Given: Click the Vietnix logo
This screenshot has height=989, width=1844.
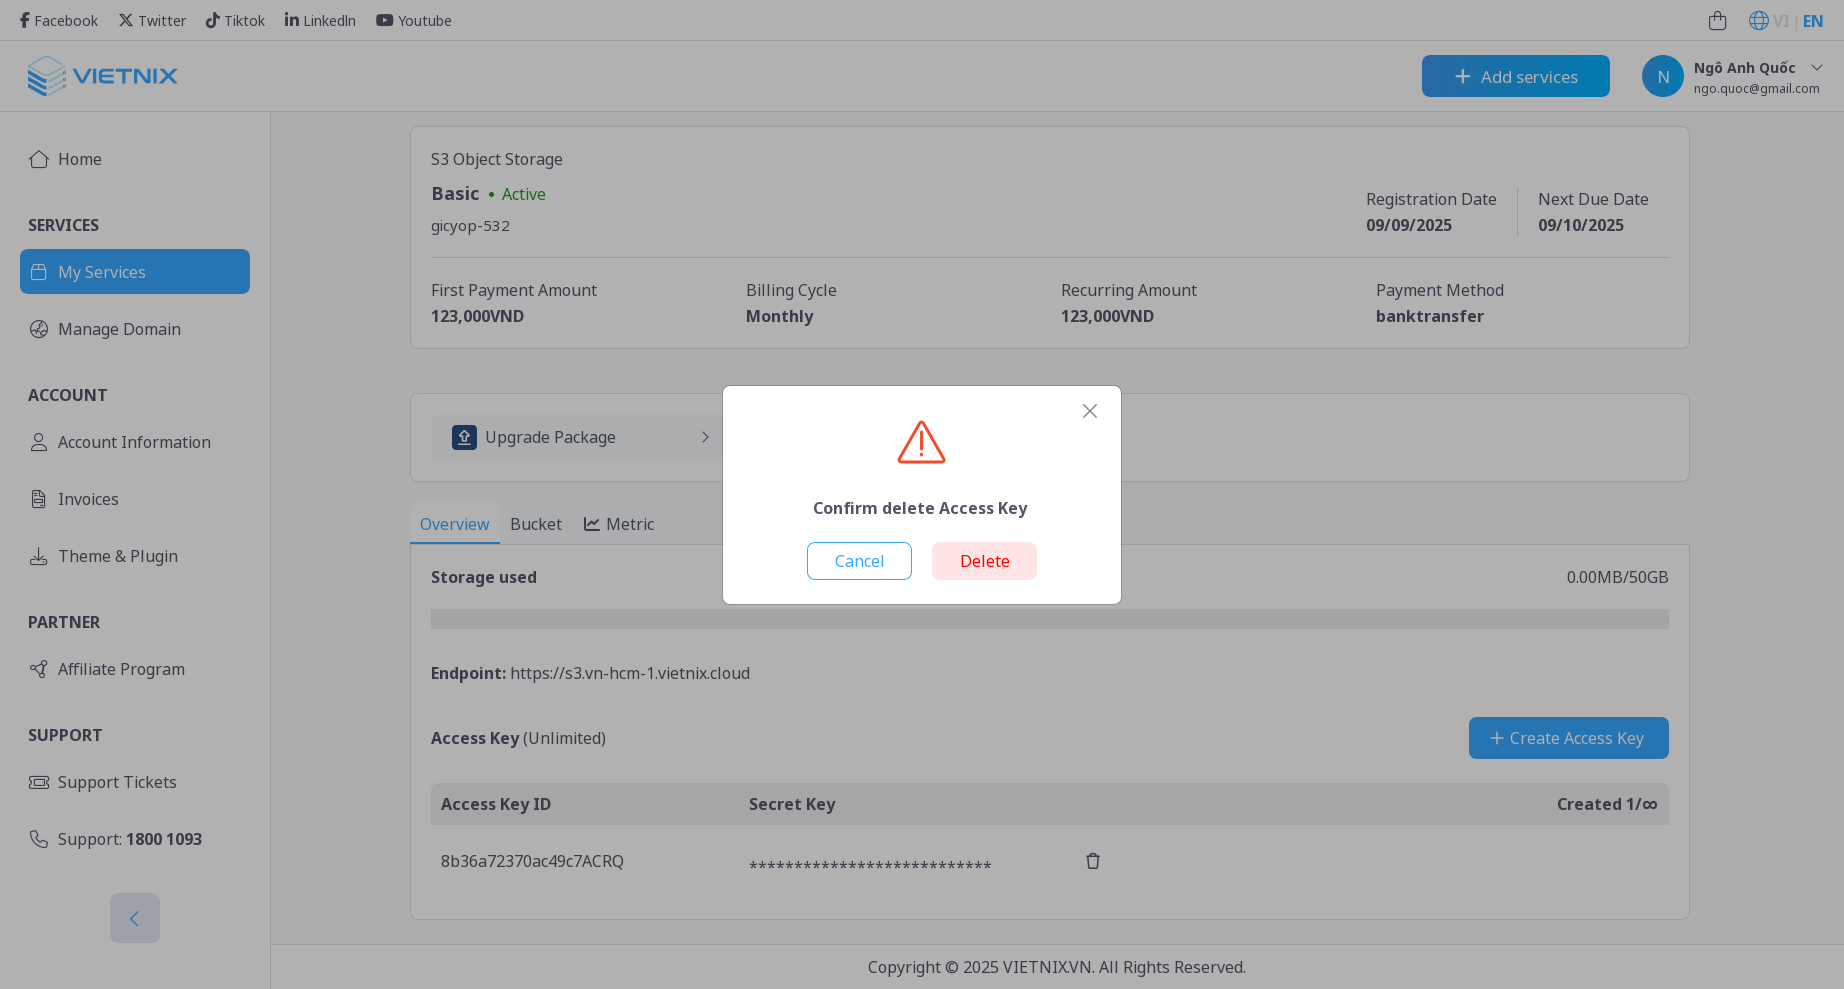Looking at the screenshot, I should (103, 75).
